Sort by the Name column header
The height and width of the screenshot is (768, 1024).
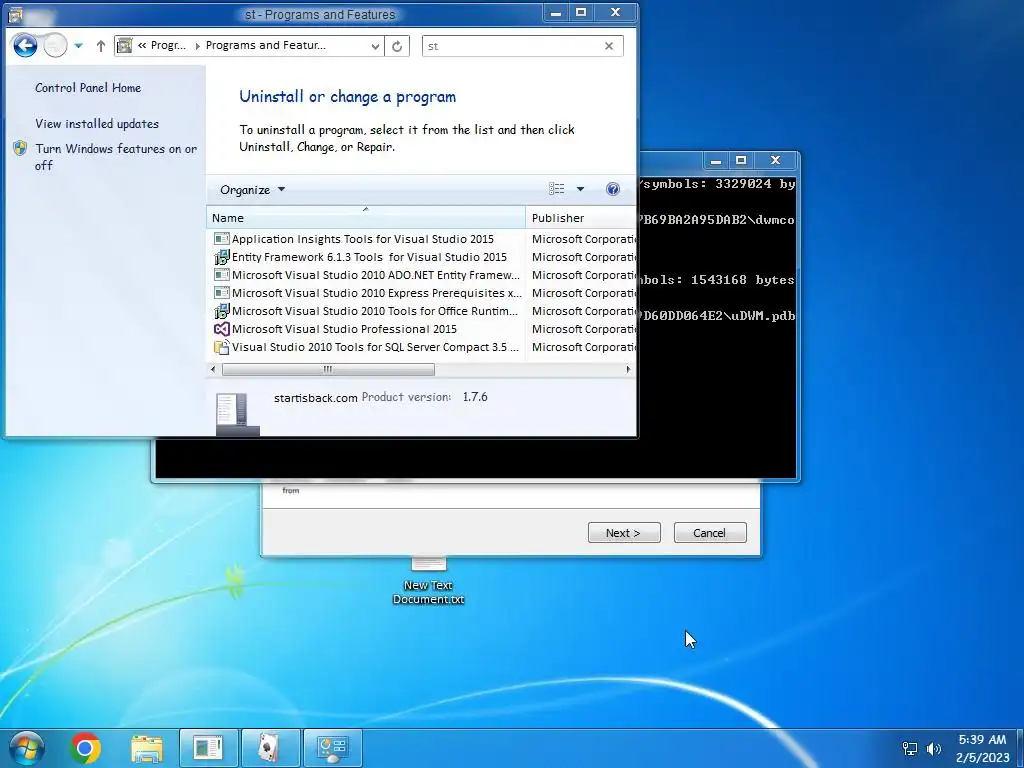tap(366, 217)
